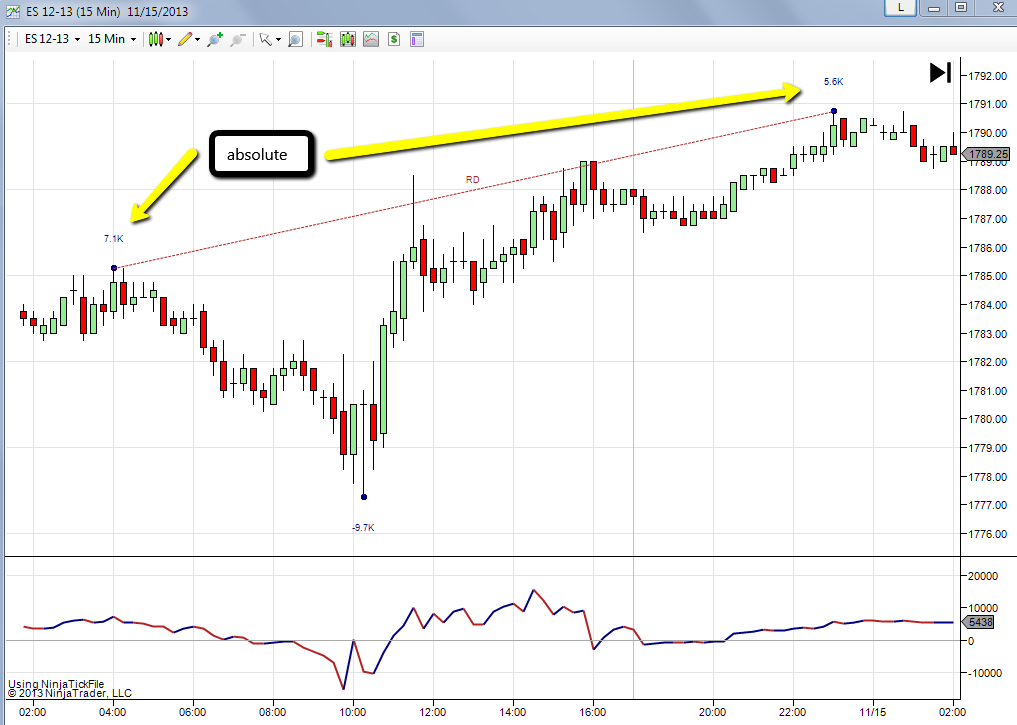This screenshot has width=1017, height=725.
Task: Click the zoom out magnifier icon
Action: (x=238, y=40)
